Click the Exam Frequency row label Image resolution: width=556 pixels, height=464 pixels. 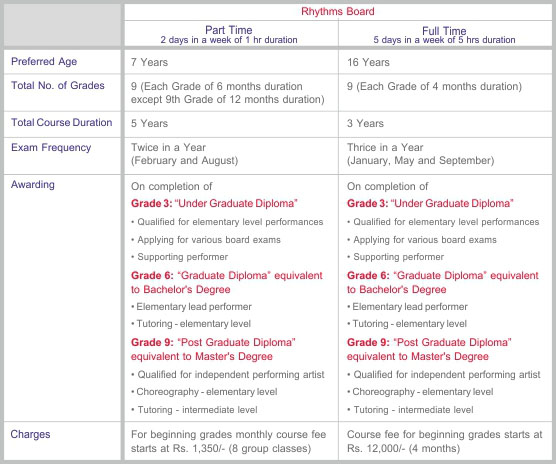click(51, 147)
